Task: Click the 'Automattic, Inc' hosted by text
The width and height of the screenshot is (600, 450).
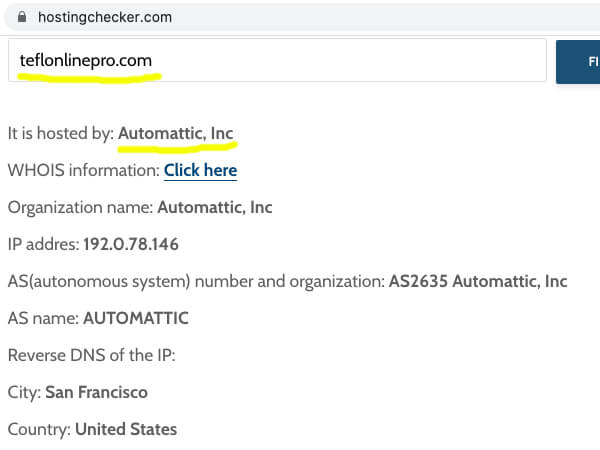Action: pyautogui.click(x=176, y=134)
